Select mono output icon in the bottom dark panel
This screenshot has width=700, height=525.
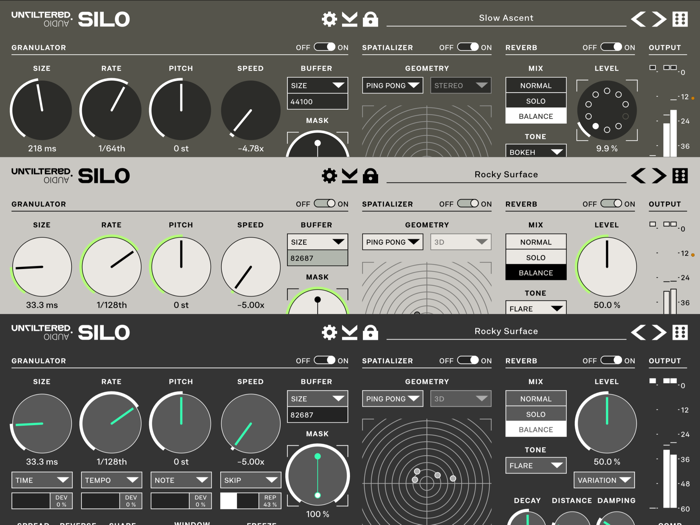point(653,381)
